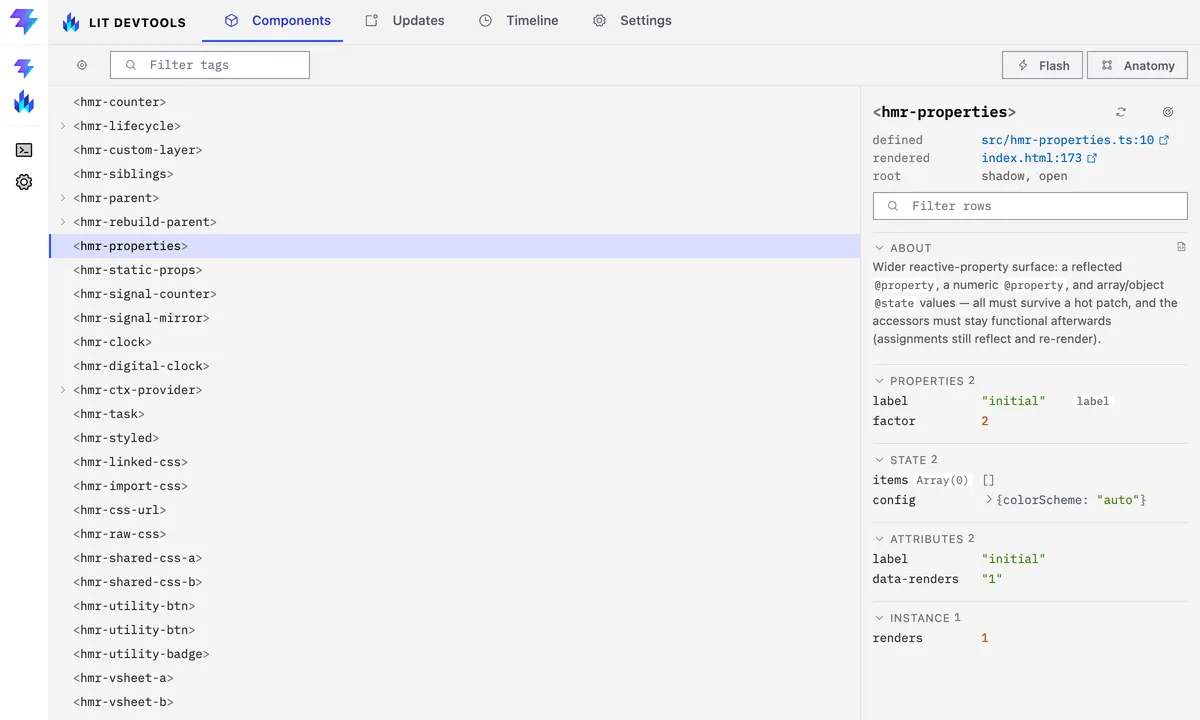Focus the Filter tags input field
This screenshot has width=1200, height=720.
pyautogui.click(x=210, y=65)
